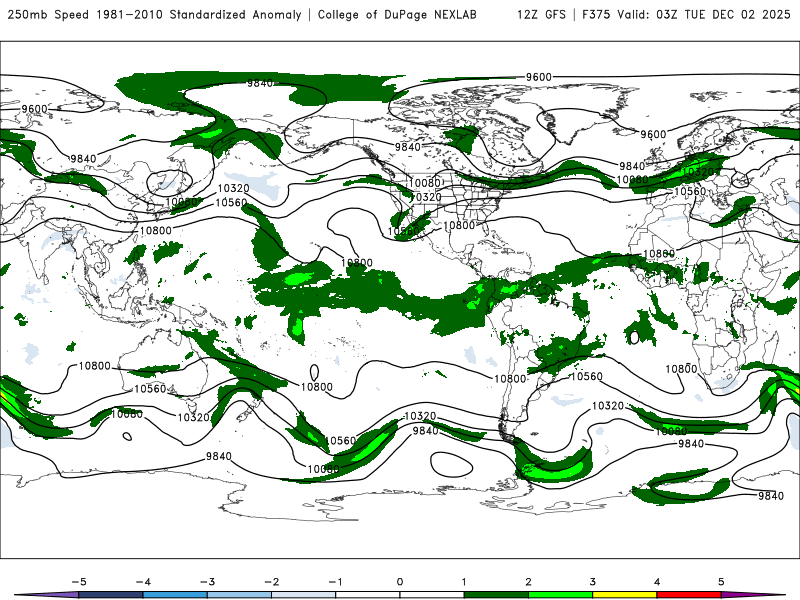
Task: Select the red 4 to 5 colorbar segment
Action: coord(689,595)
